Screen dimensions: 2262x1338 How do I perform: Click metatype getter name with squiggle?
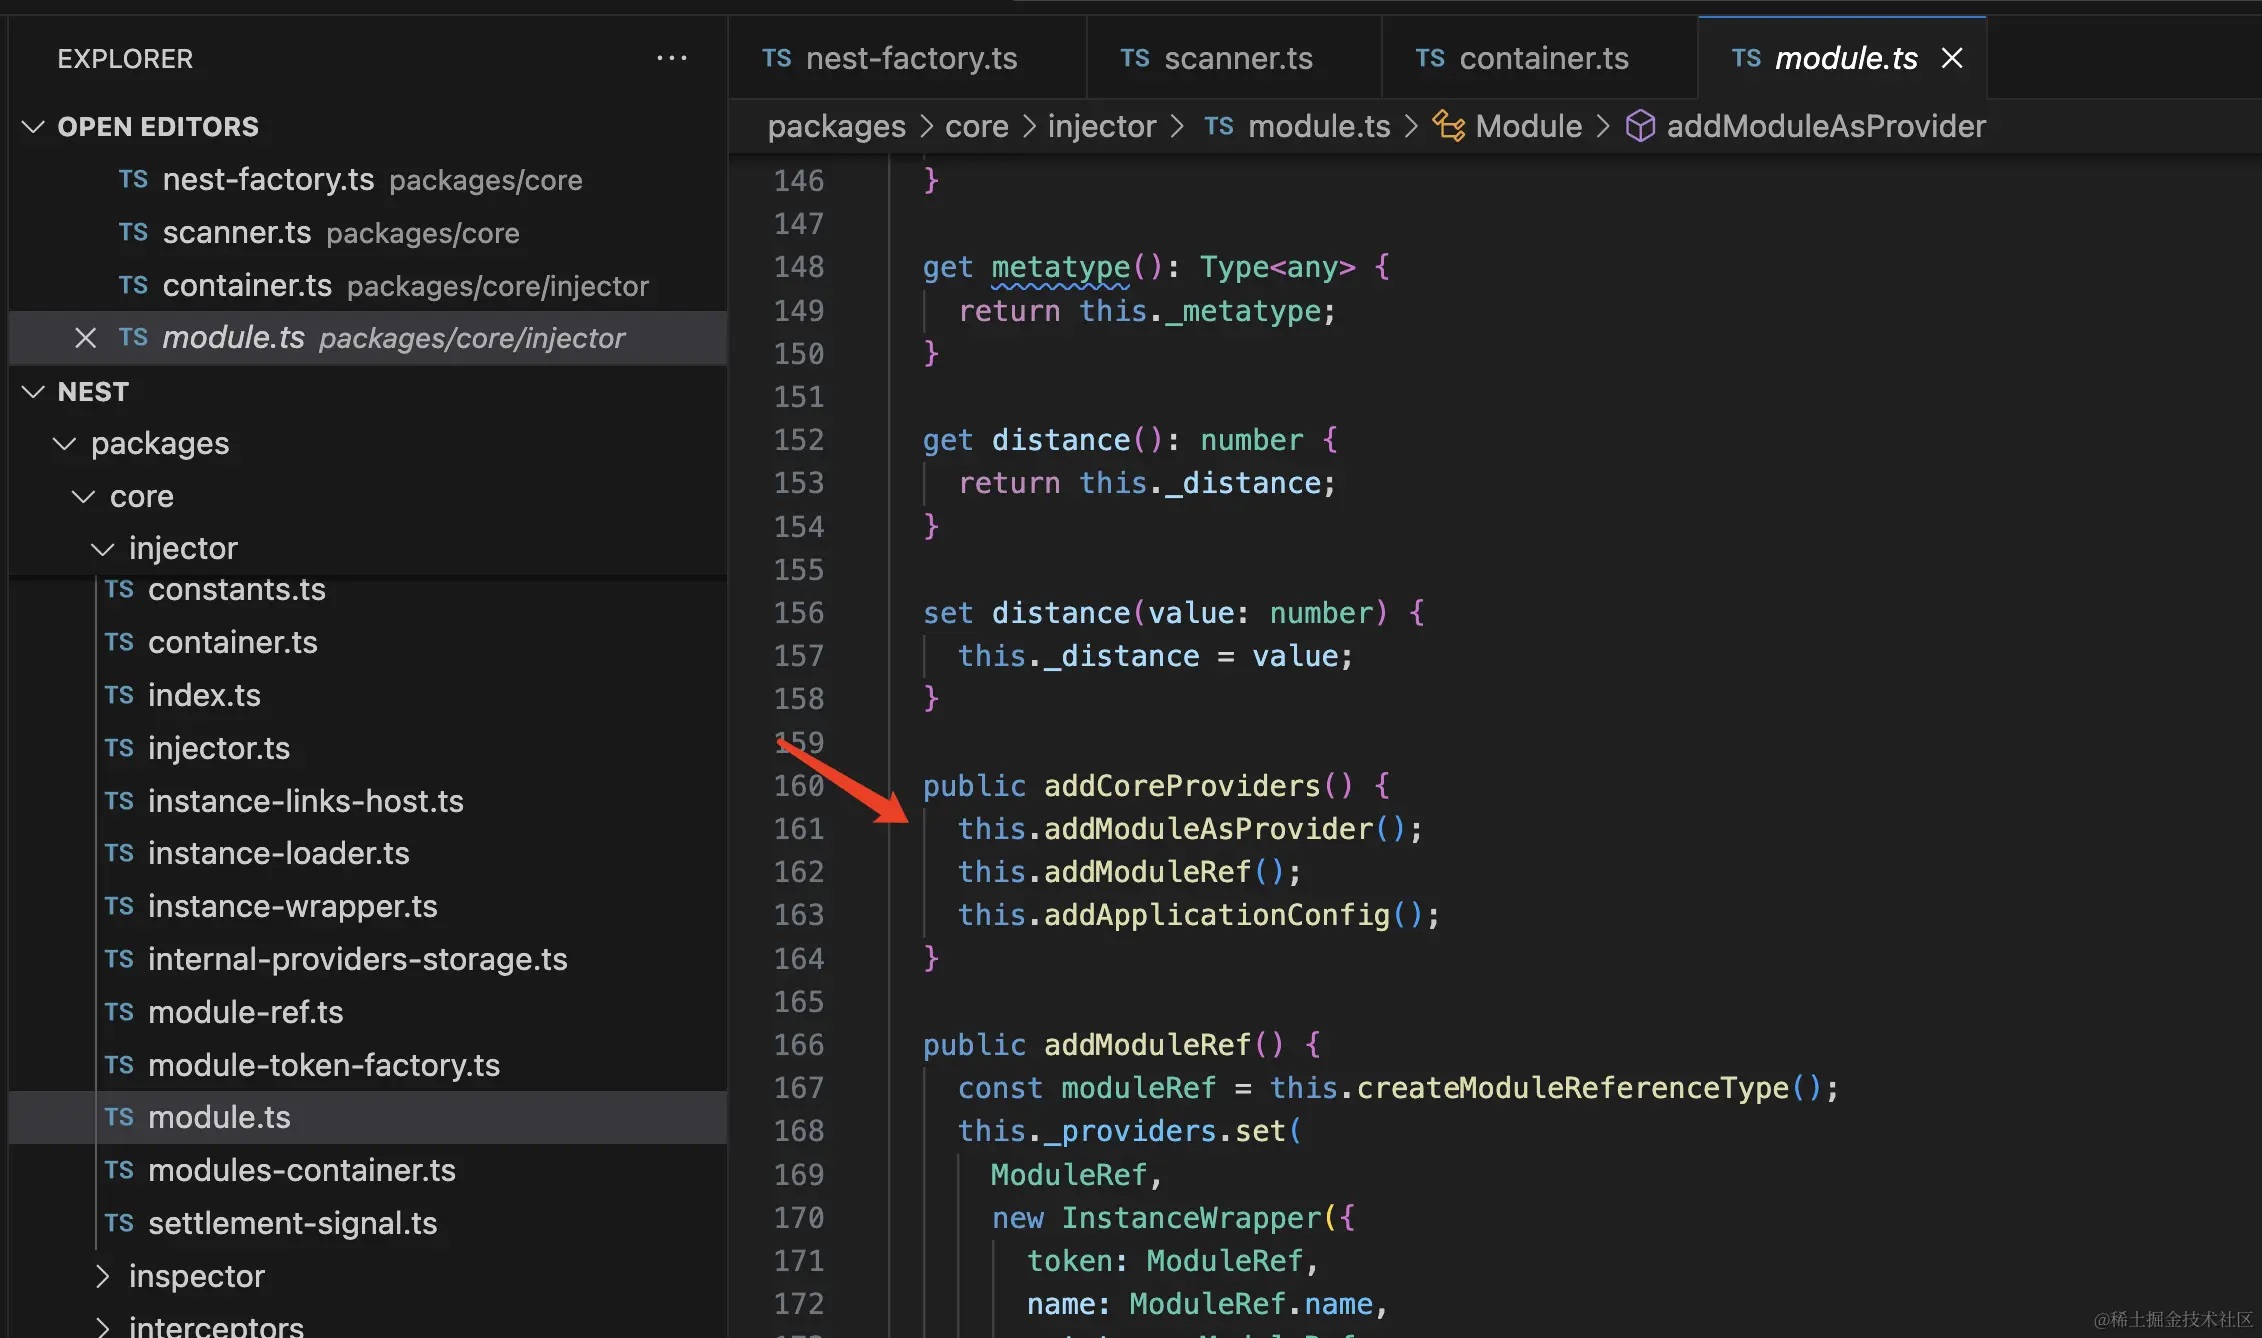coord(1060,267)
